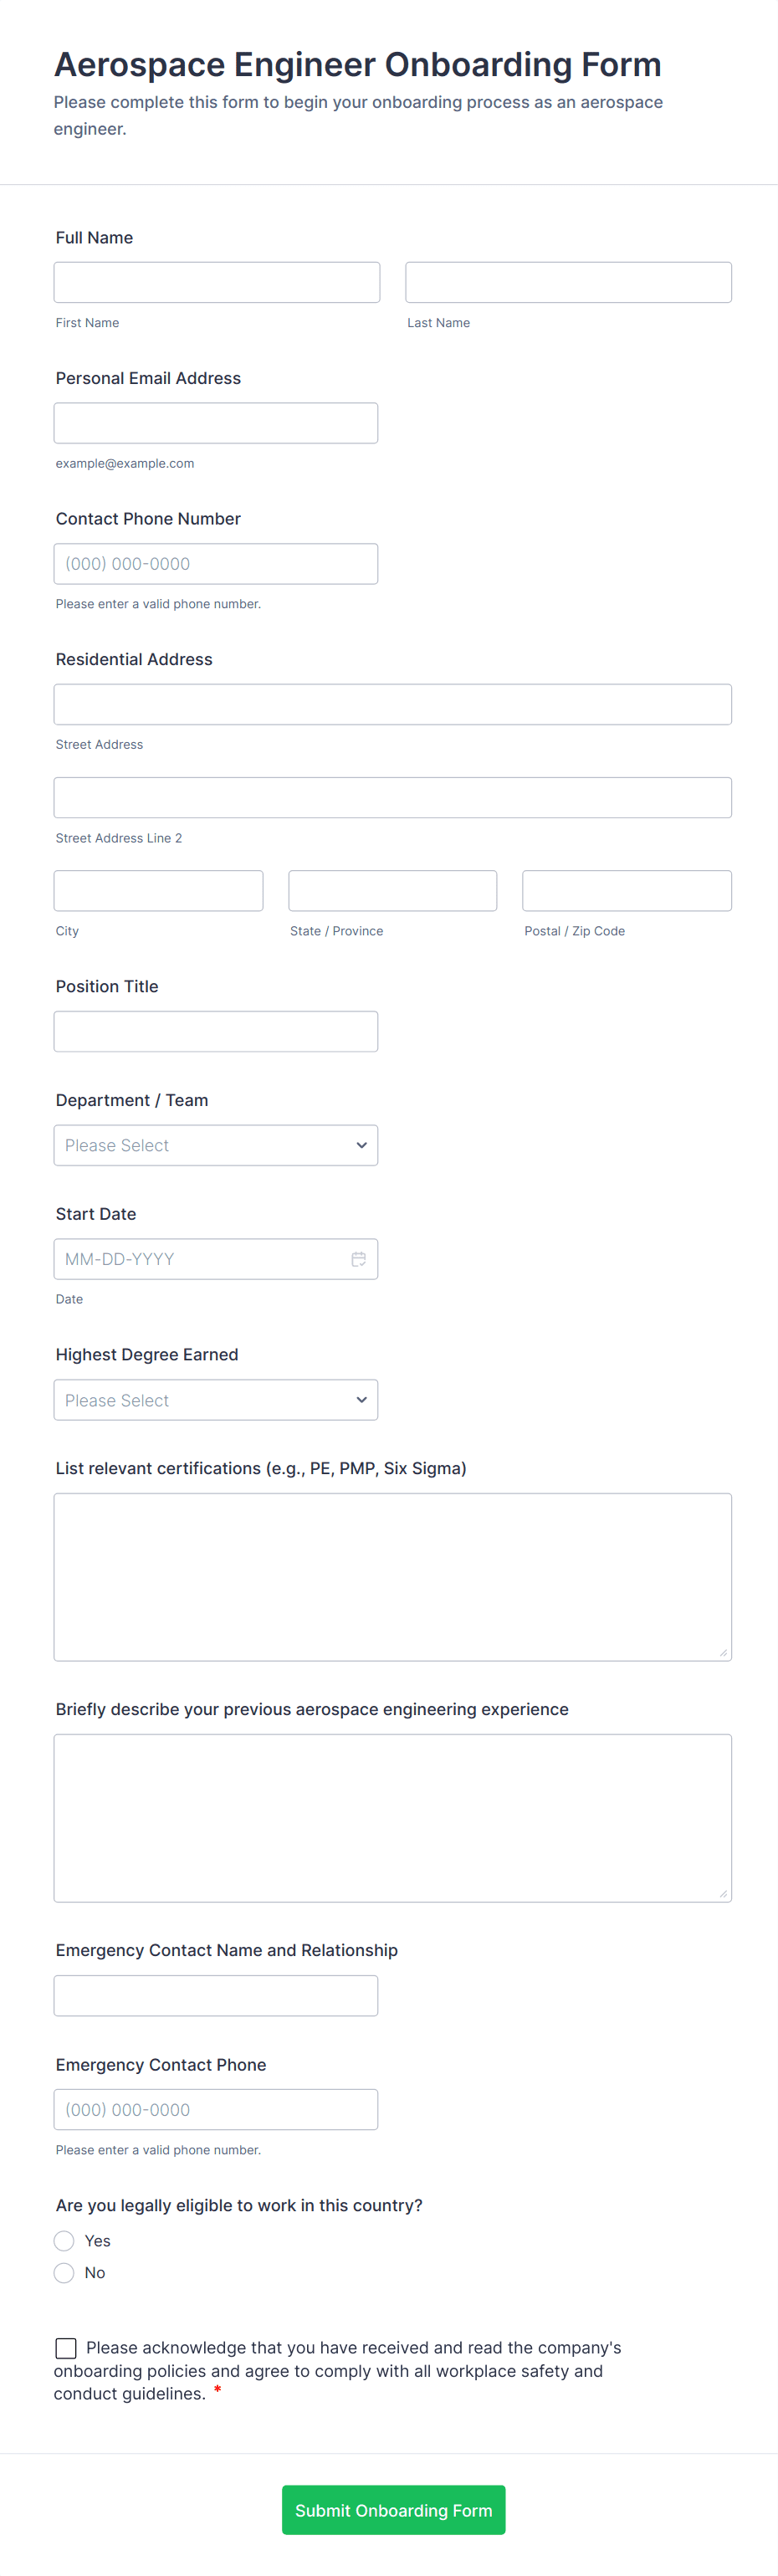Click the Contact Phone Number input
The height and width of the screenshot is (2576, 778).
[216, 564]
